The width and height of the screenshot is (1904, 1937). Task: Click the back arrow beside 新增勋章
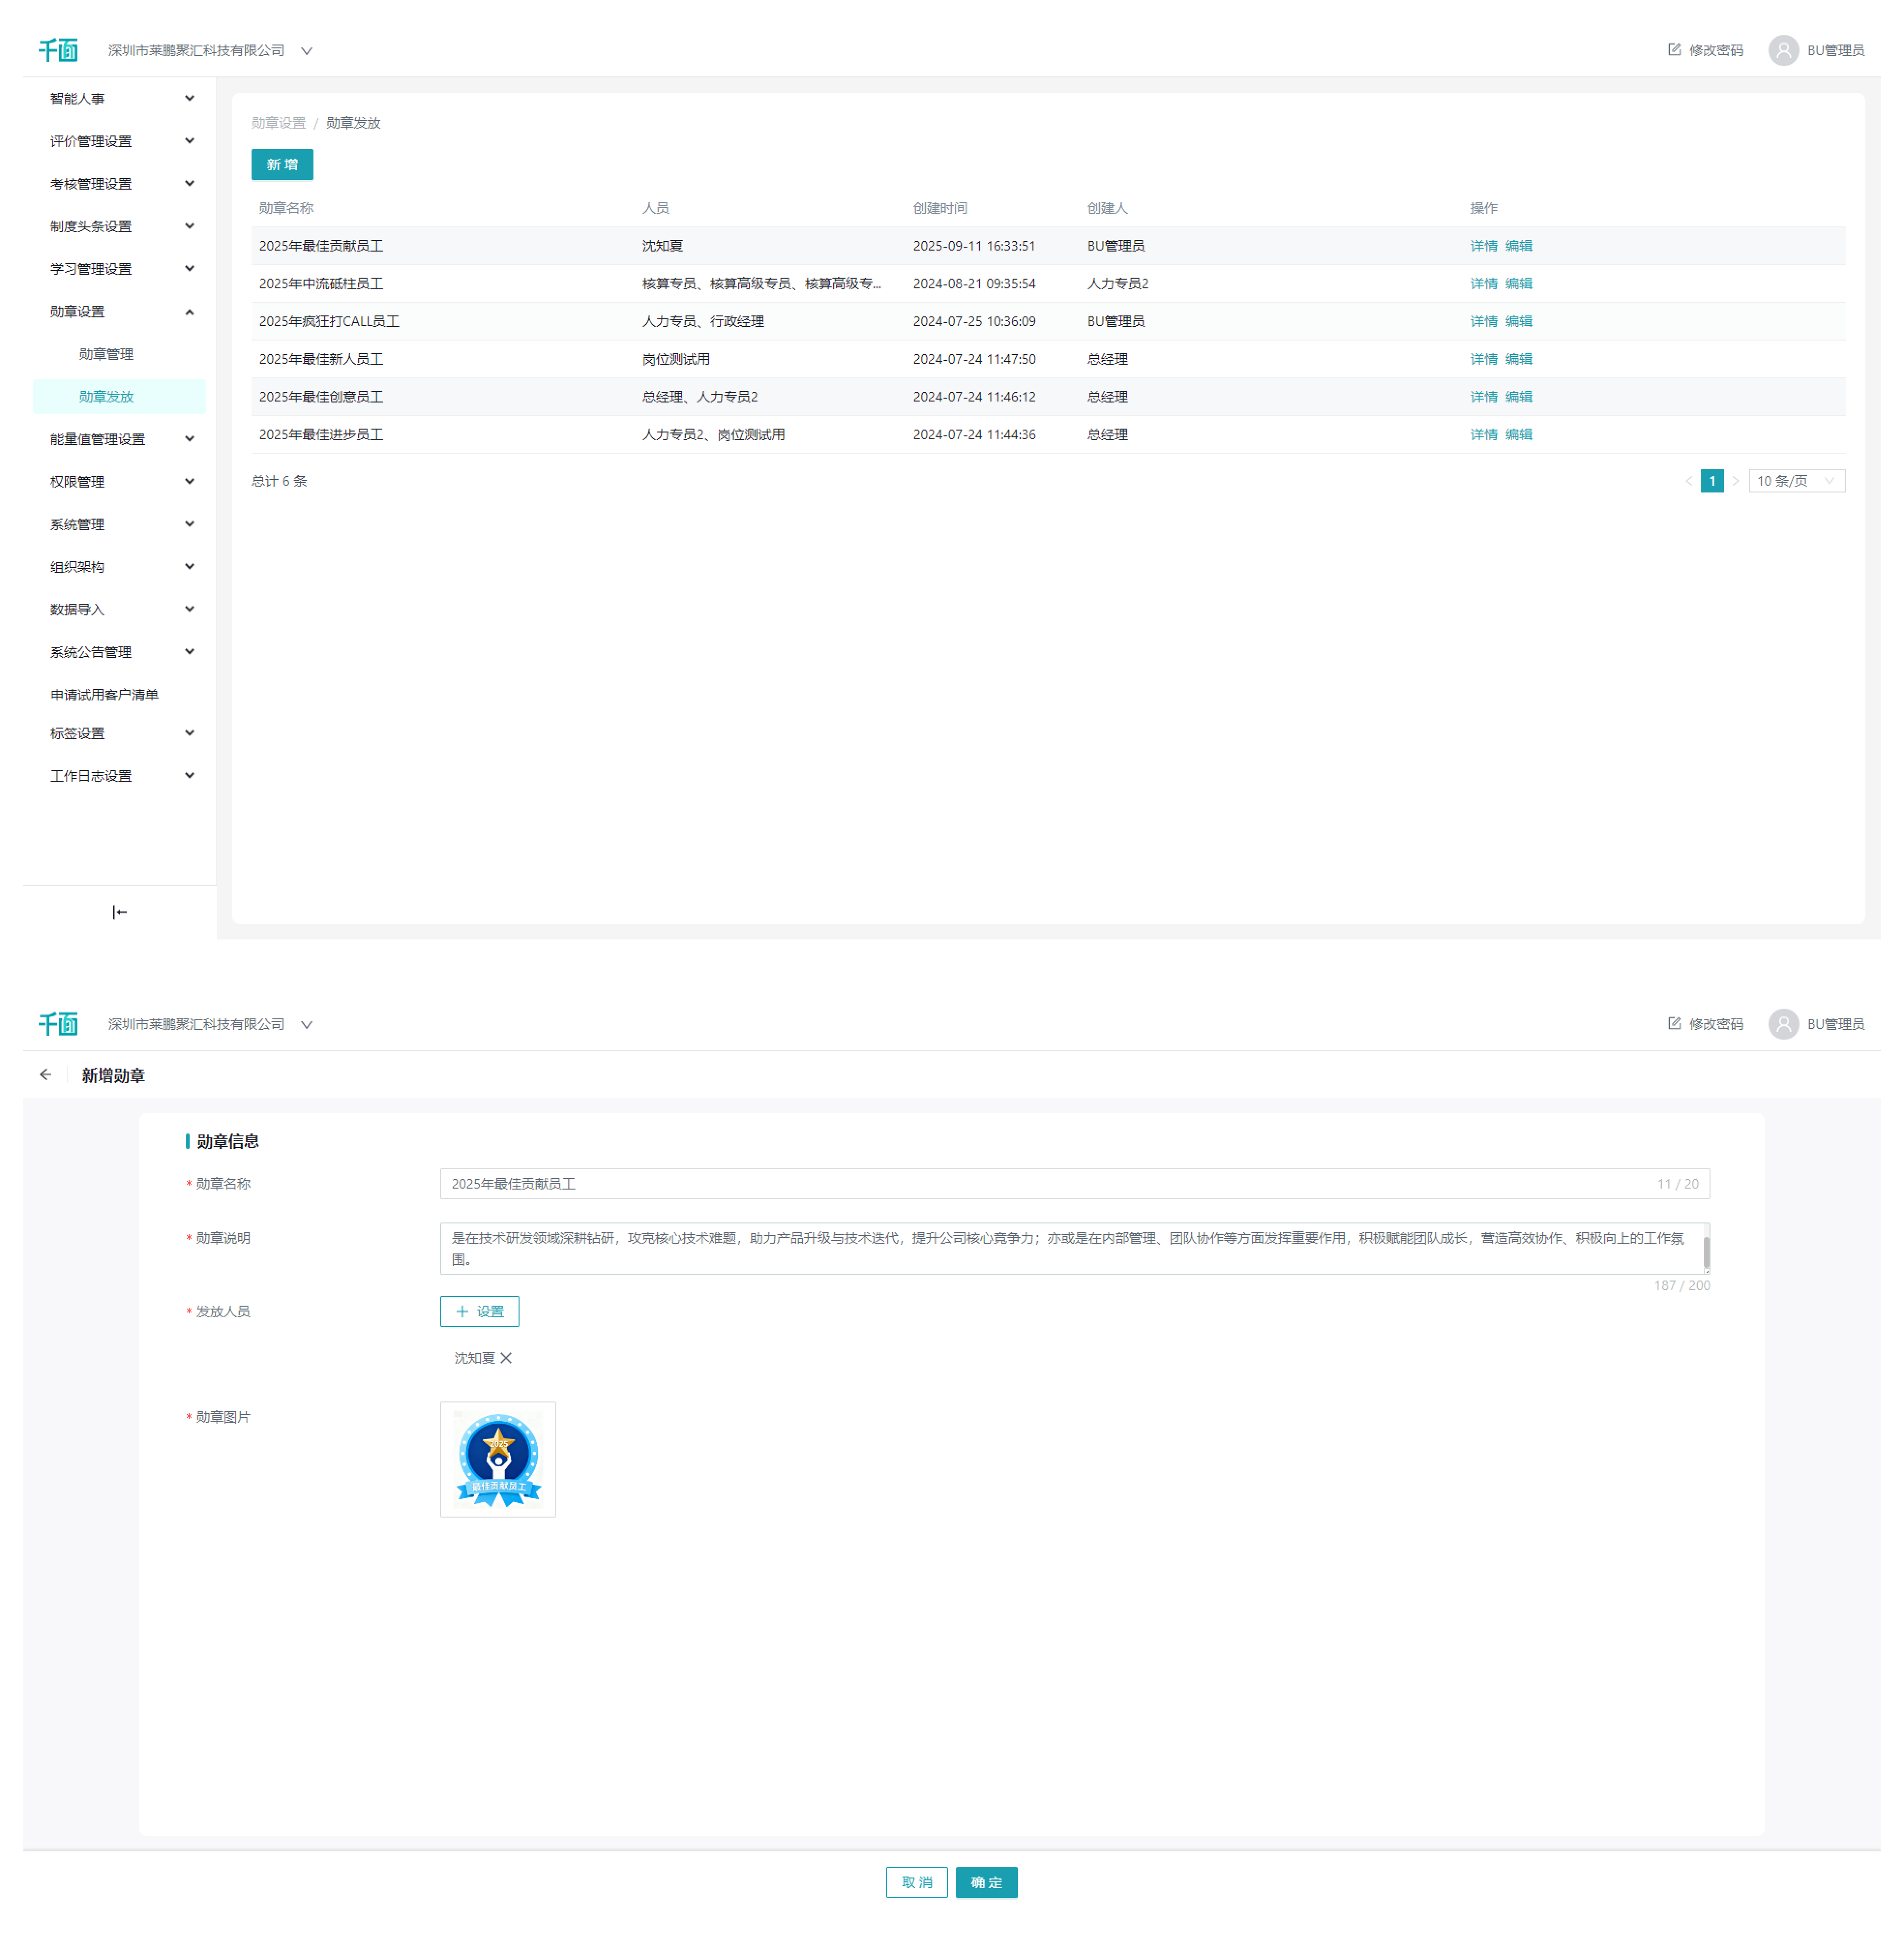pos(46,1074)
